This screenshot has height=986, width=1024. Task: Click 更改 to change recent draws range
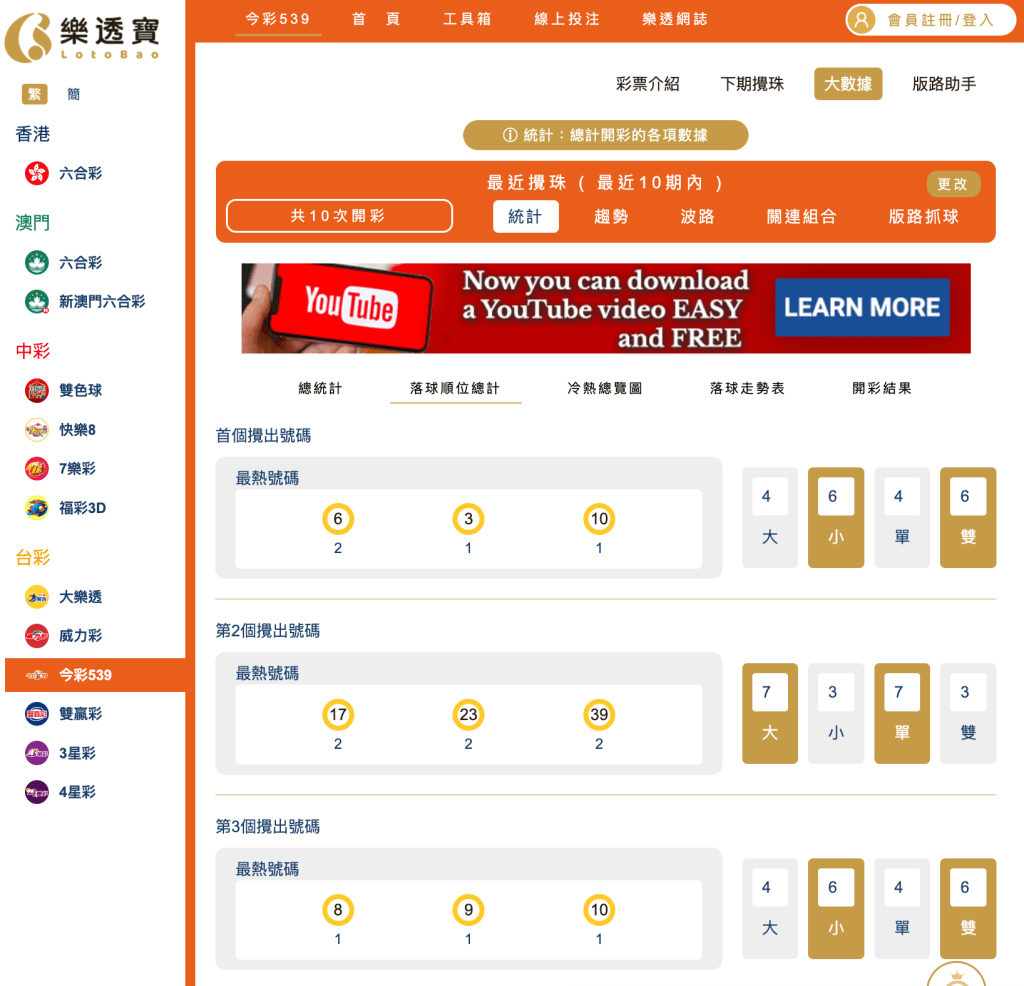[952, 184]
